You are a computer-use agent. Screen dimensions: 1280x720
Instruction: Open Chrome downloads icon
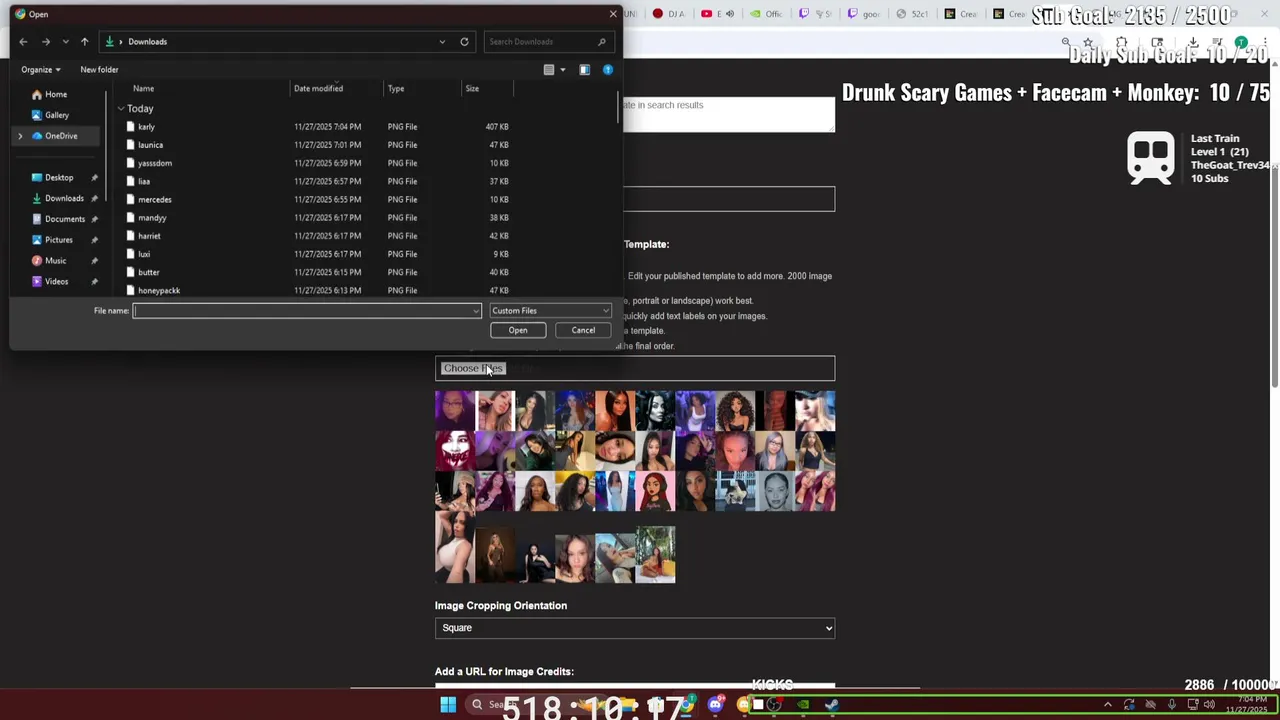1192,43
